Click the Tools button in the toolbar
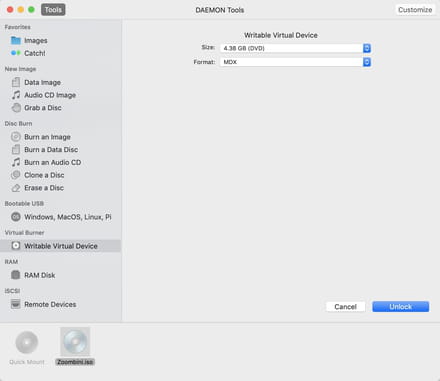 coord(53,10)
